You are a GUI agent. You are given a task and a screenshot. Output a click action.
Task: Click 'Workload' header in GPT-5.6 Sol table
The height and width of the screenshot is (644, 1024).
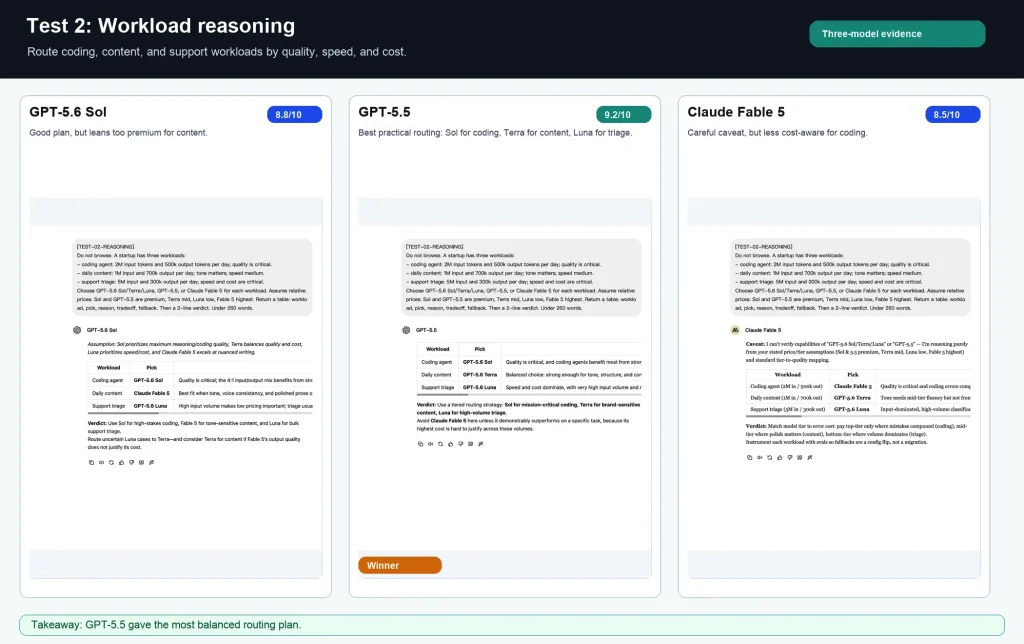pos(108,368)
